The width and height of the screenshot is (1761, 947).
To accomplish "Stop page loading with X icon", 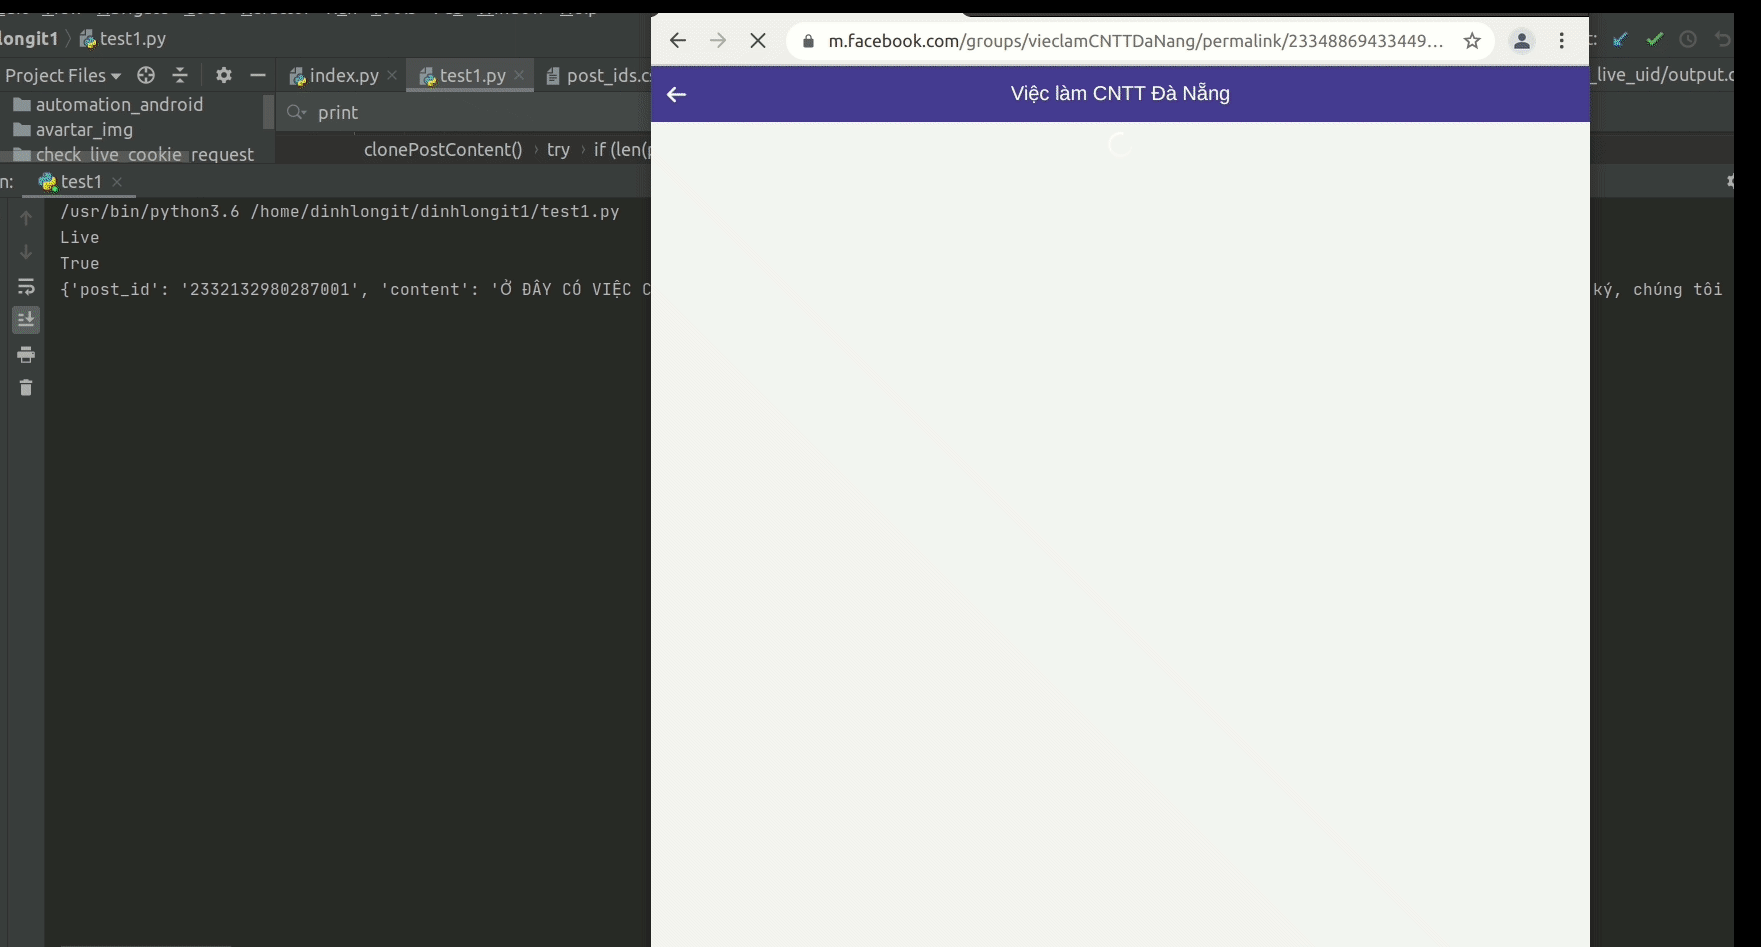I will pos(757,41).
